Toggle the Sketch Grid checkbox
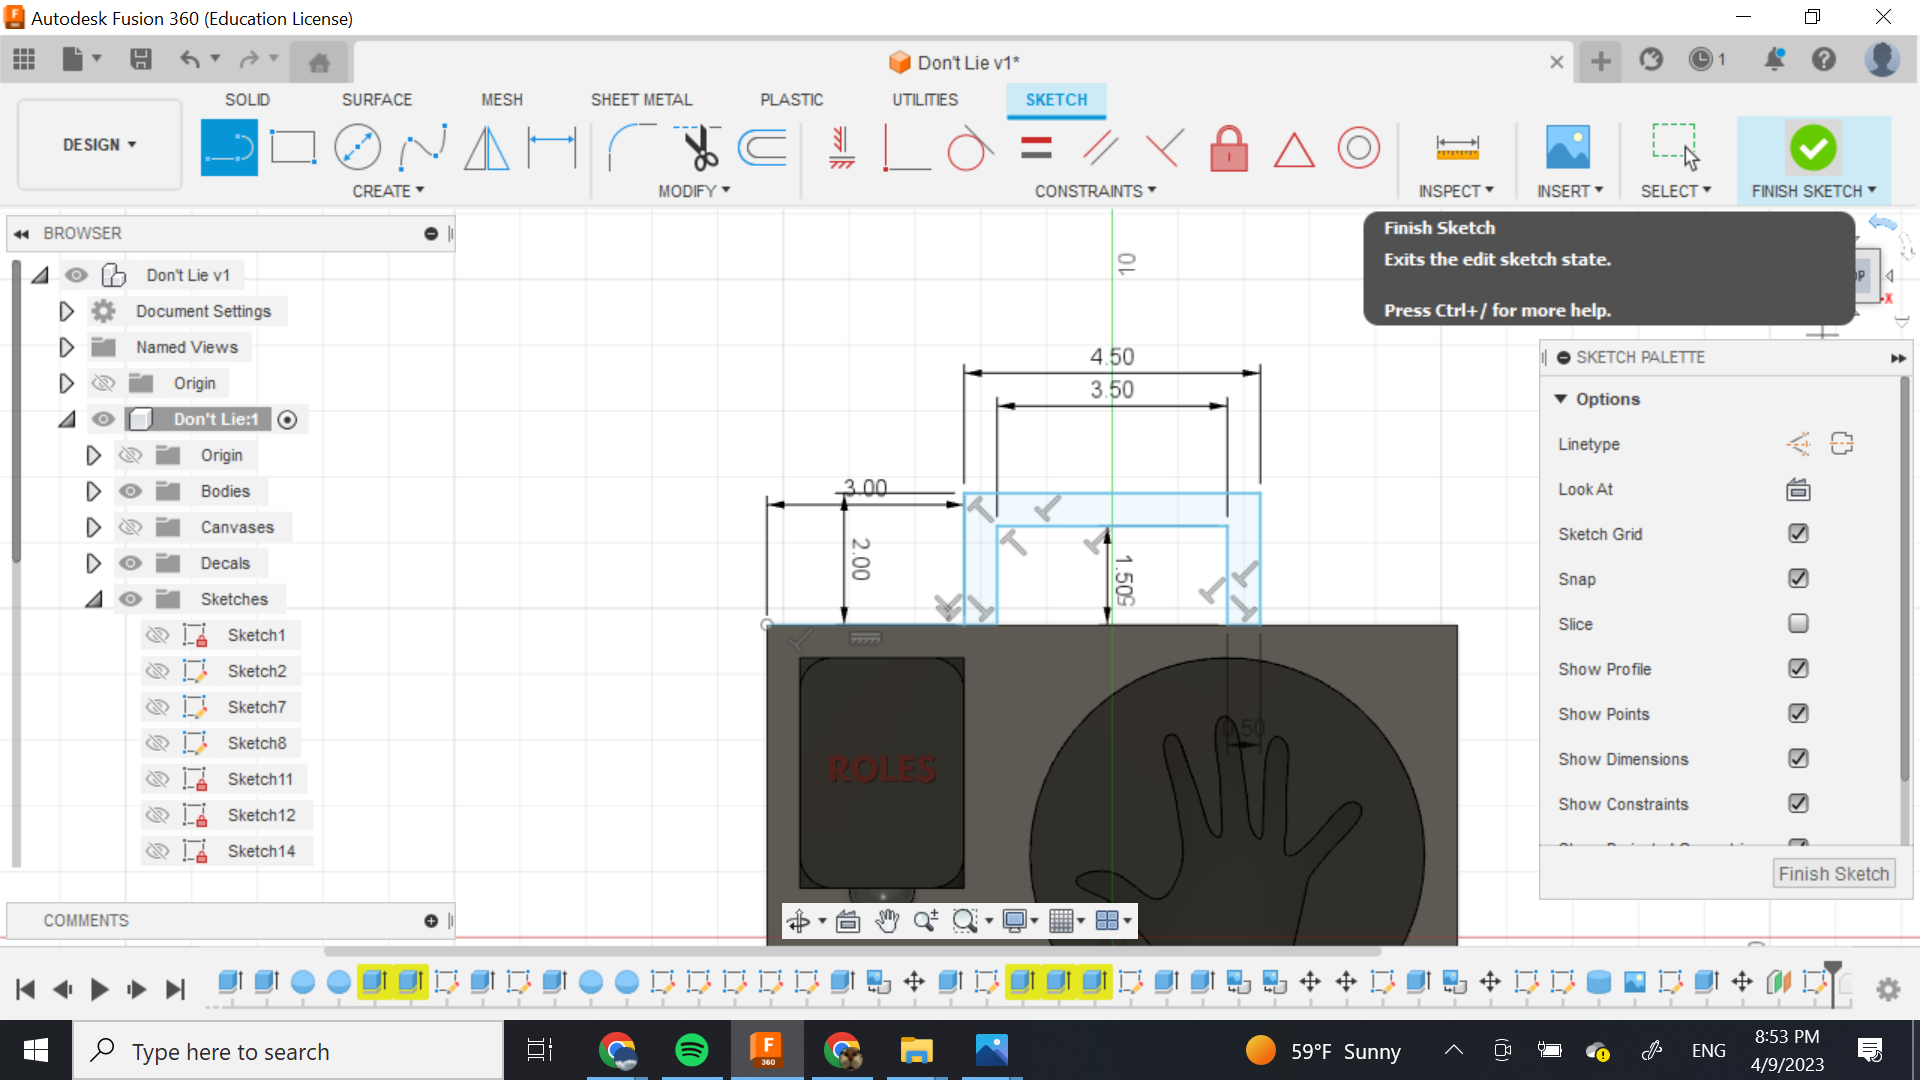 tap(1798, 533)
